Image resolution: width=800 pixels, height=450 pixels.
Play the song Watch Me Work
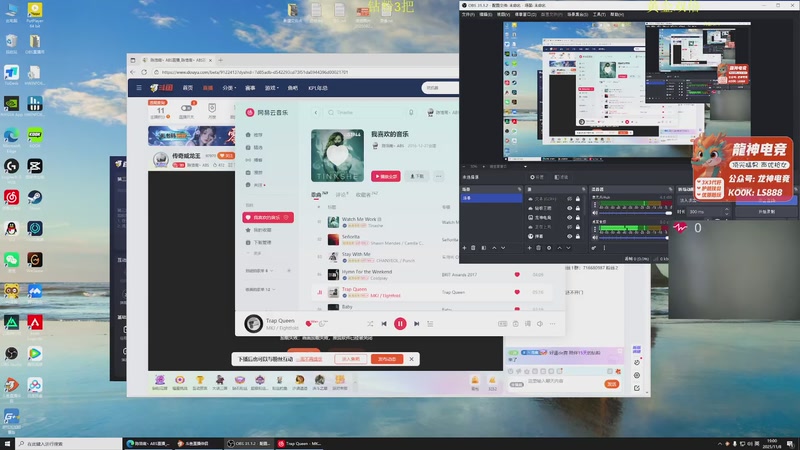click(x=361, y=219)
